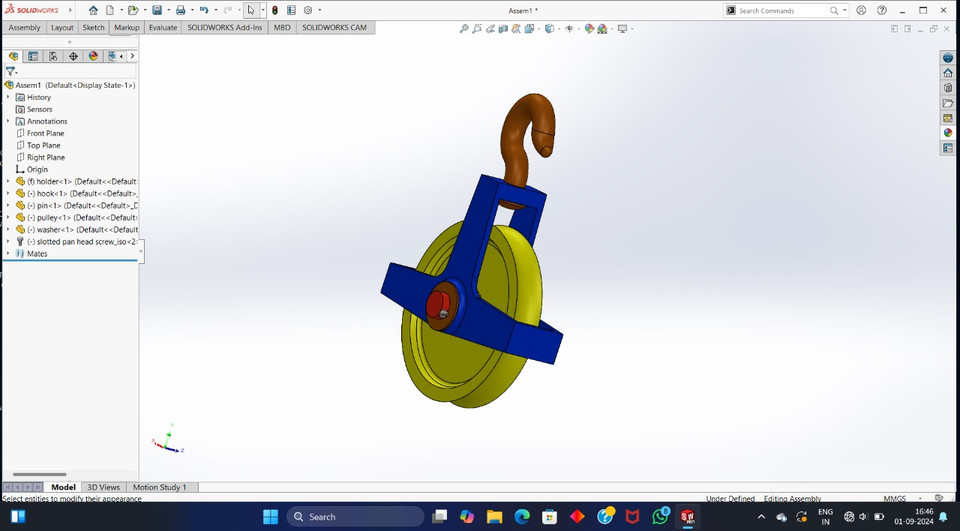Toggle the filter icon in feature tree
The image size is (960, 531).
pyautogui.click(x=10, y=72)
